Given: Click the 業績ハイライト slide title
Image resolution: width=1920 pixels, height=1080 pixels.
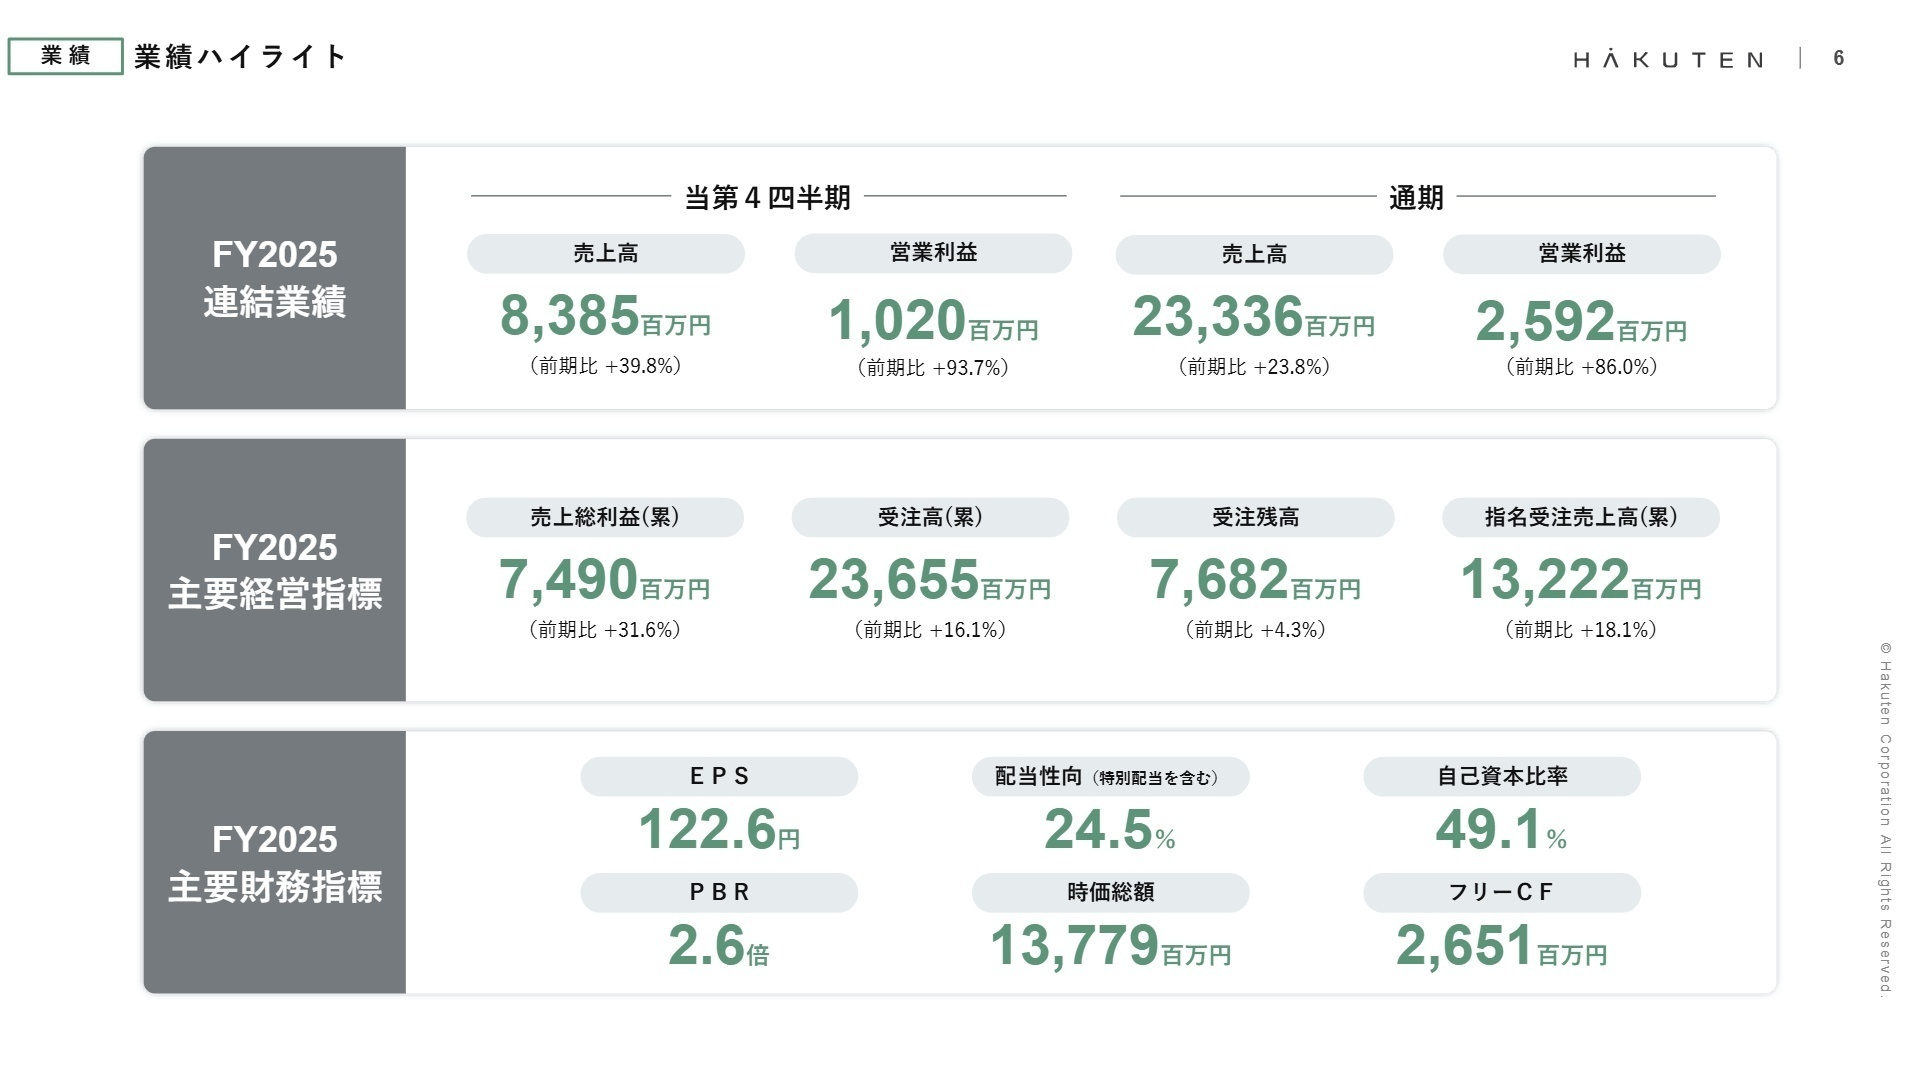Looking at the screenshot, I should [x=240, y=57].
